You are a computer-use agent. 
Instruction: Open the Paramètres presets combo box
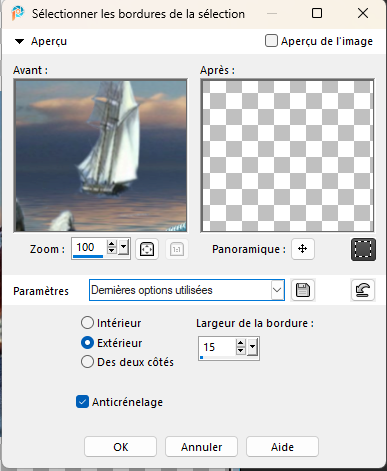[187, 290]
